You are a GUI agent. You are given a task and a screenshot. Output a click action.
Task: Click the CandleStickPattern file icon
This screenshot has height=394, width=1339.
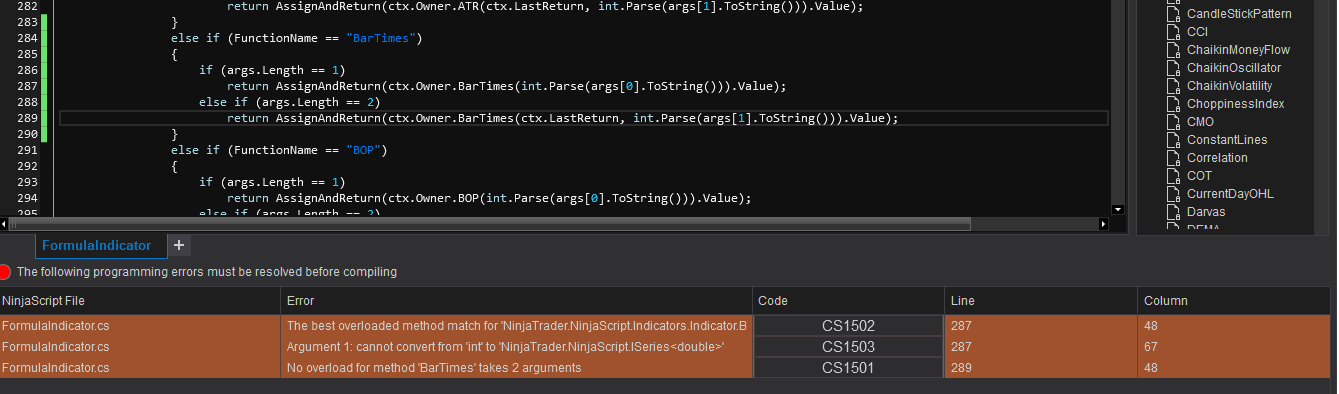[1174, 14]
